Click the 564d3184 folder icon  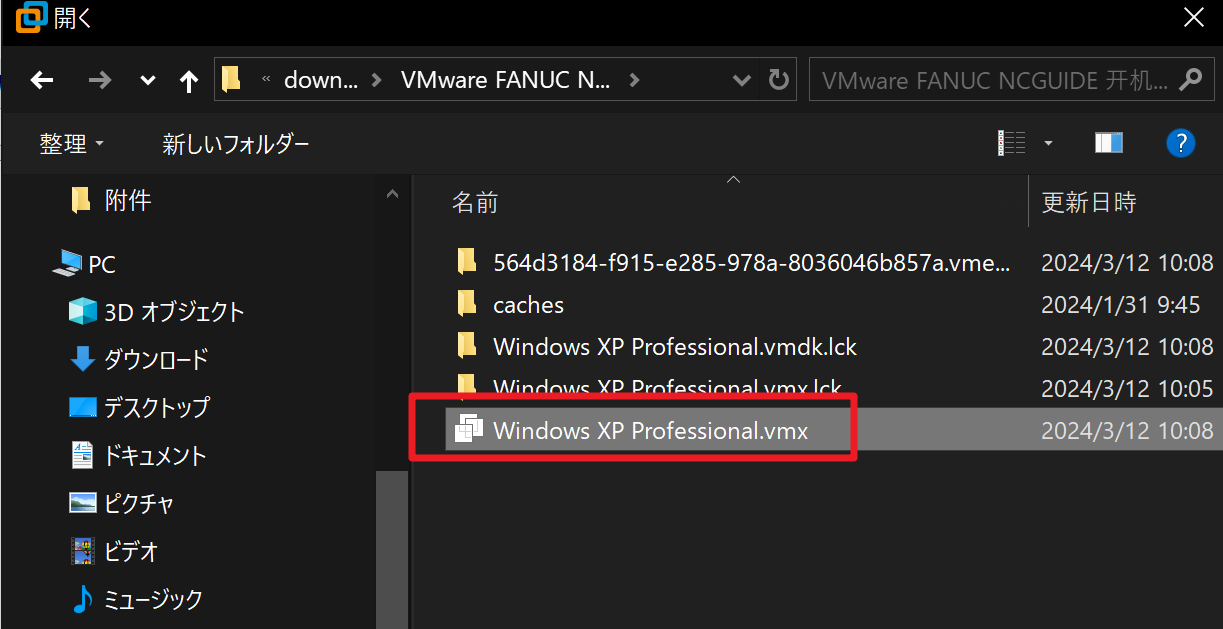pos(466,262)
